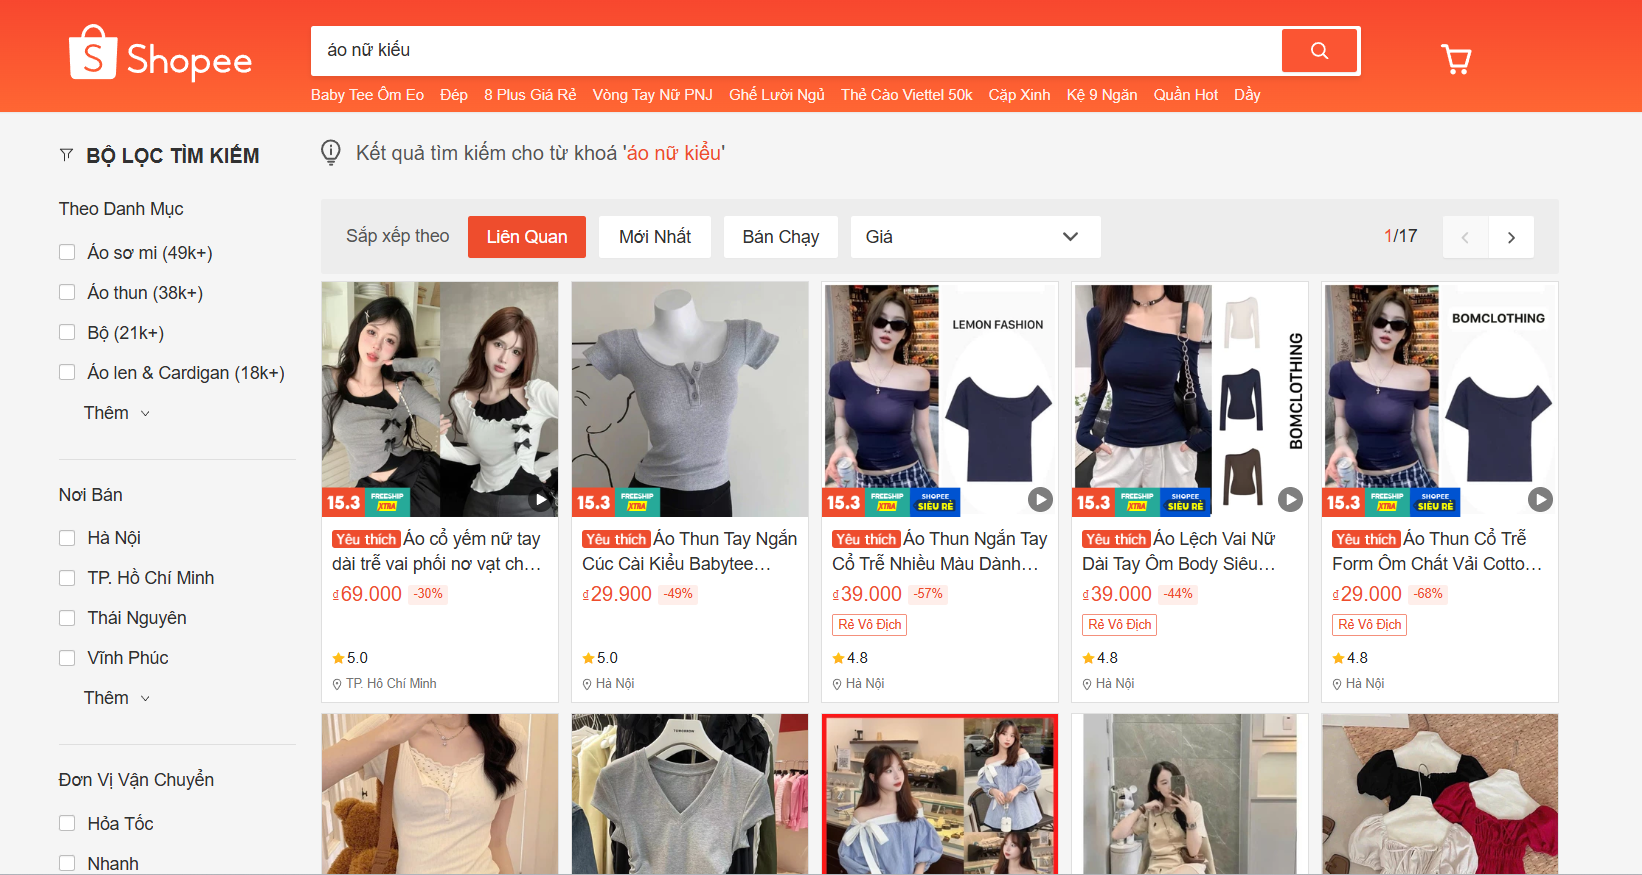This screenshot has height=875, width=1642.
Task: Click price ₫29.900
Action: click(617, 594)
